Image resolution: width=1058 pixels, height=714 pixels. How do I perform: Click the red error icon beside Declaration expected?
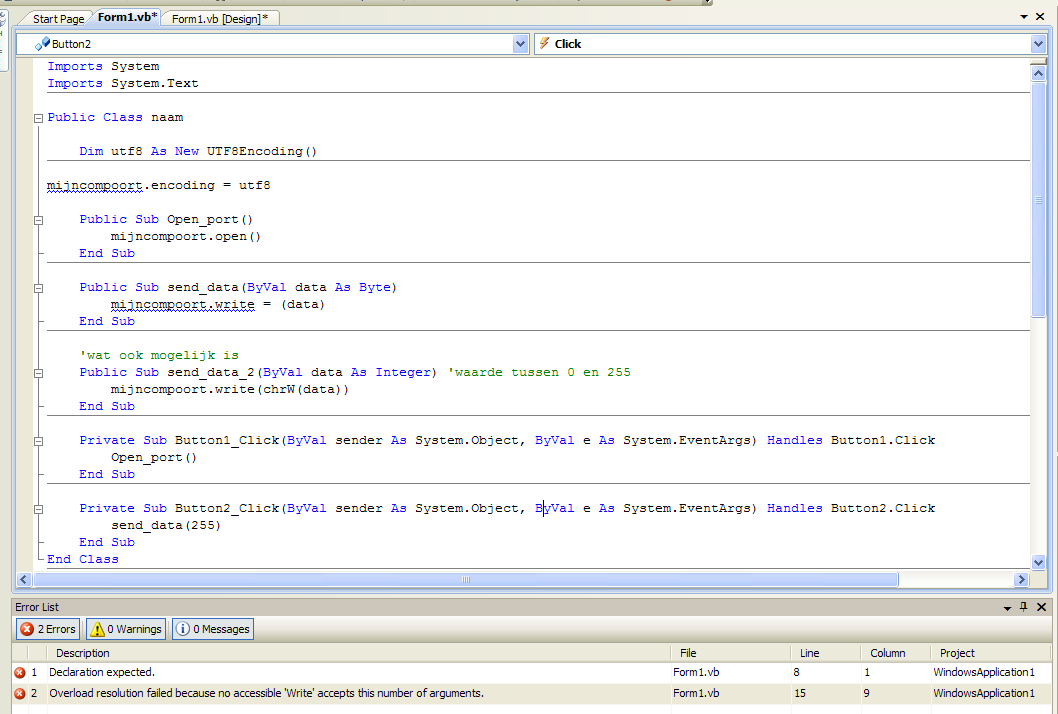click(x=20, y=672)
